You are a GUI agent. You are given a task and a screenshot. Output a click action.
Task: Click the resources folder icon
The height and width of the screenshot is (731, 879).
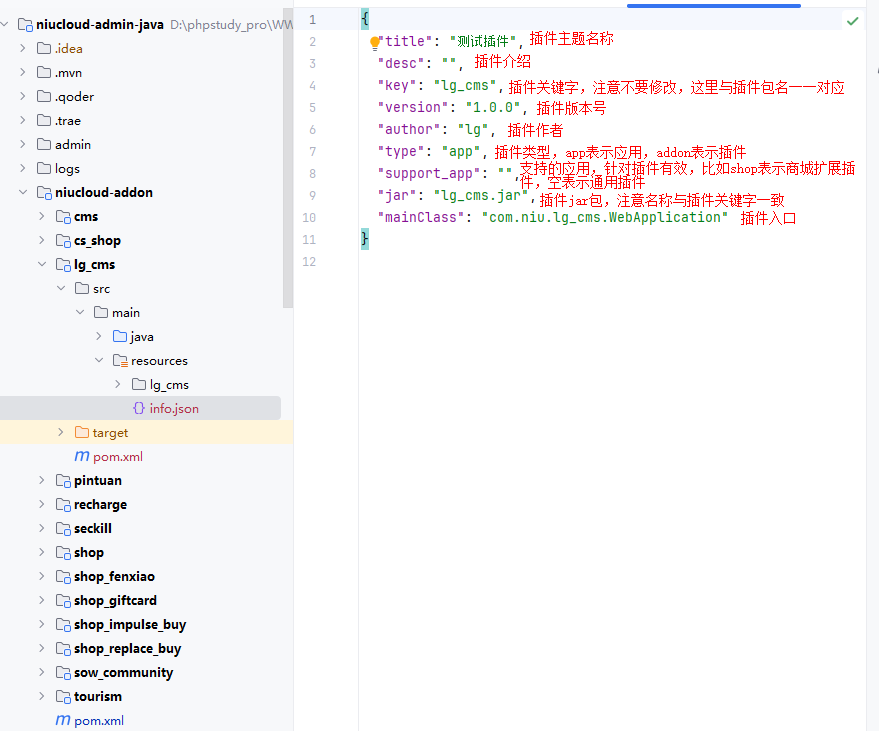point(119,360)
